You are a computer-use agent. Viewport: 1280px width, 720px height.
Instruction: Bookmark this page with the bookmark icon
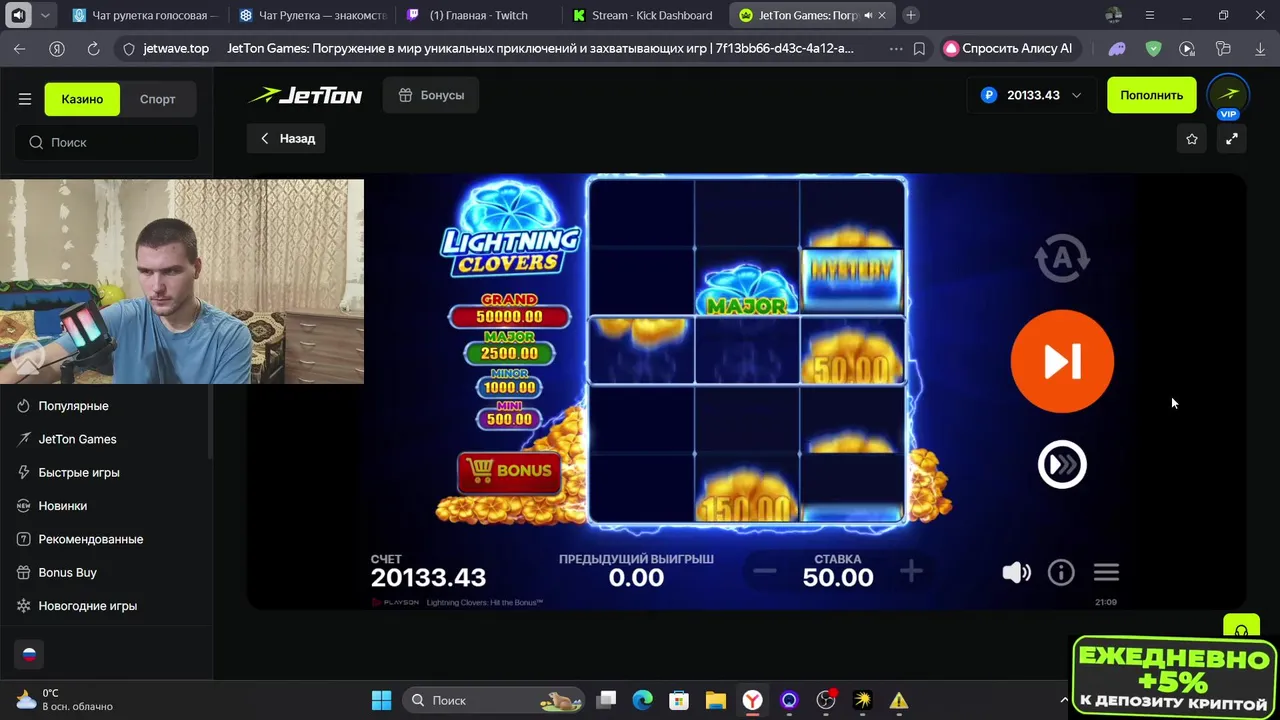(x=919, y=48)
